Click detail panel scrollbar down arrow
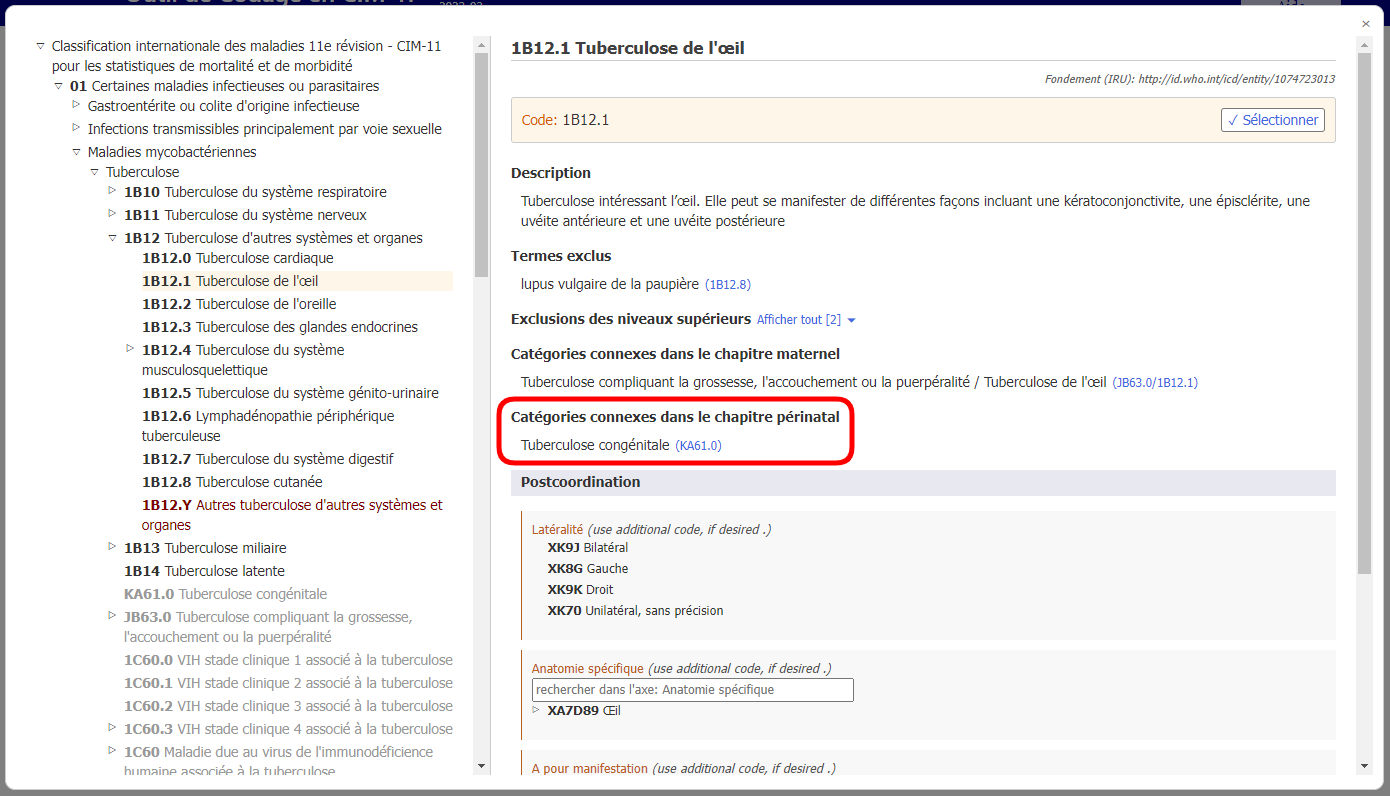The width and height of the screenshot is (1390, 796). click(x=1363, y=766)
